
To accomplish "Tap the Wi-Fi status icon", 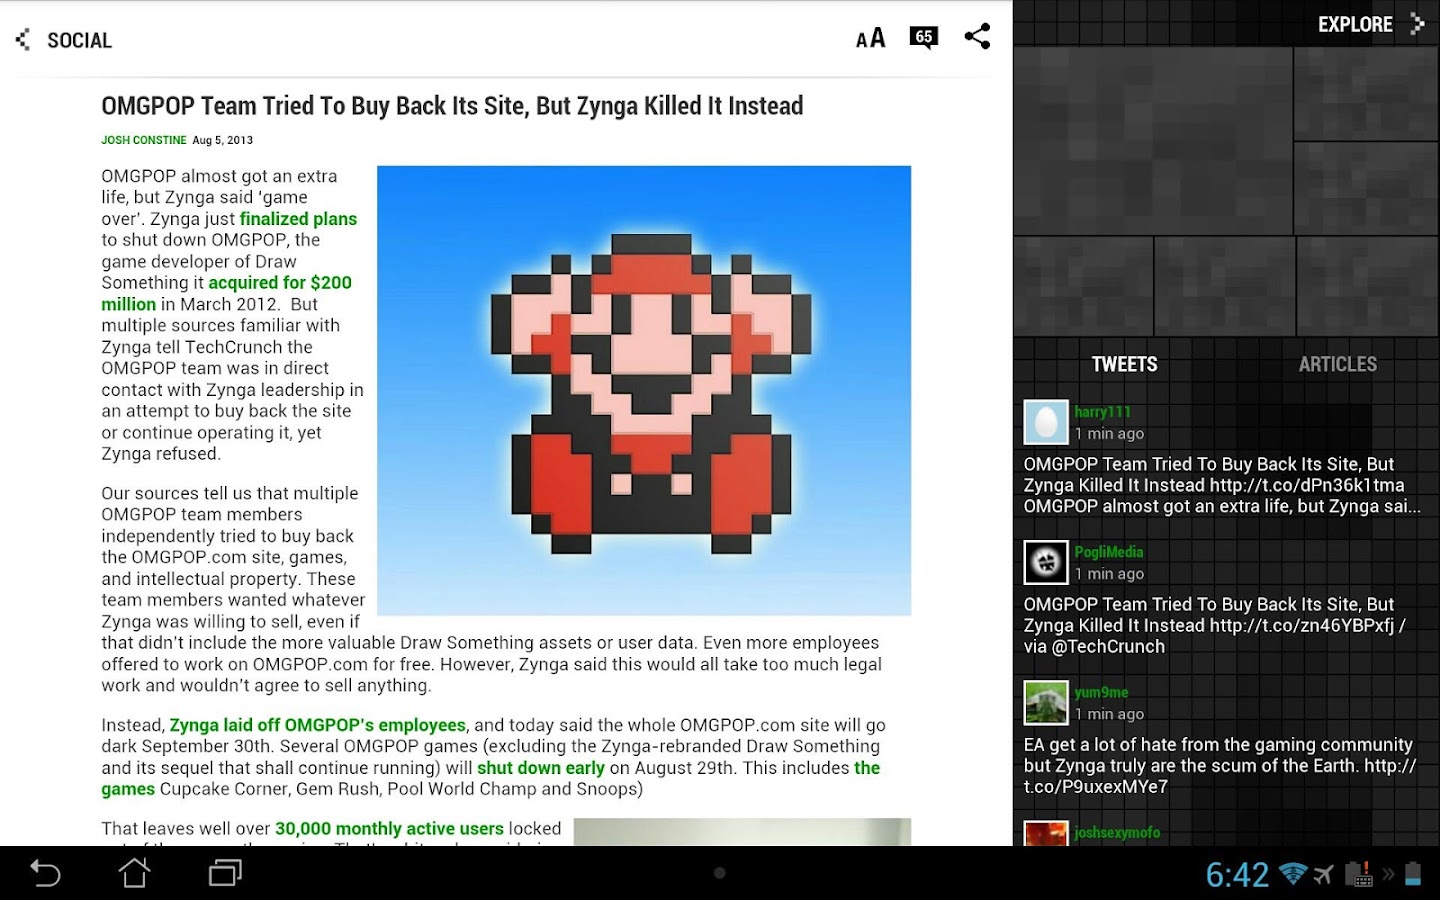I will point(1295,872).
